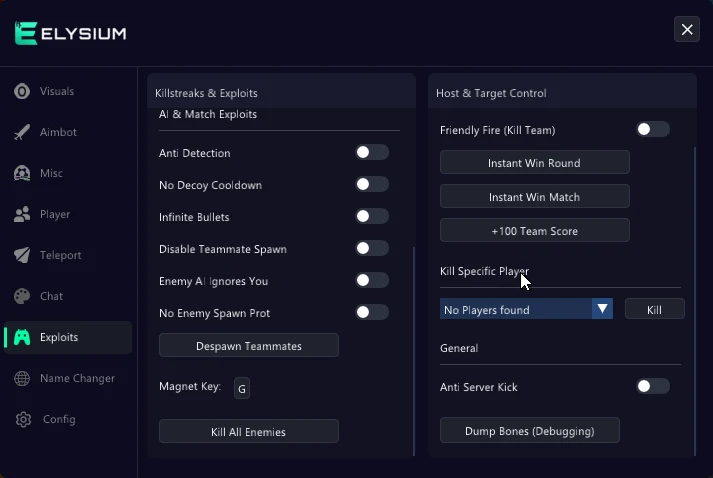Enable the Anti Detection toggle

coord(372,152)
